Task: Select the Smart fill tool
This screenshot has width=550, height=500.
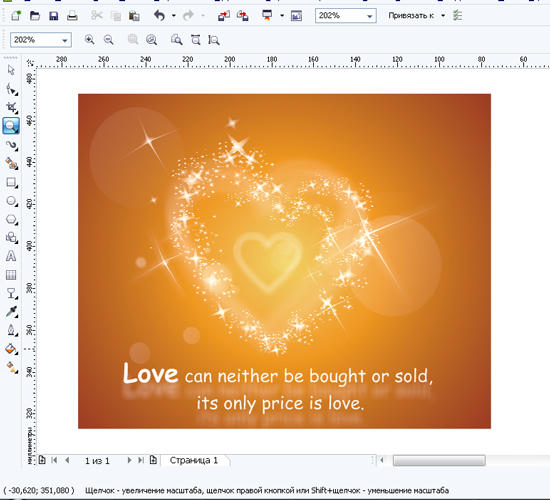Action: point(11,164)
